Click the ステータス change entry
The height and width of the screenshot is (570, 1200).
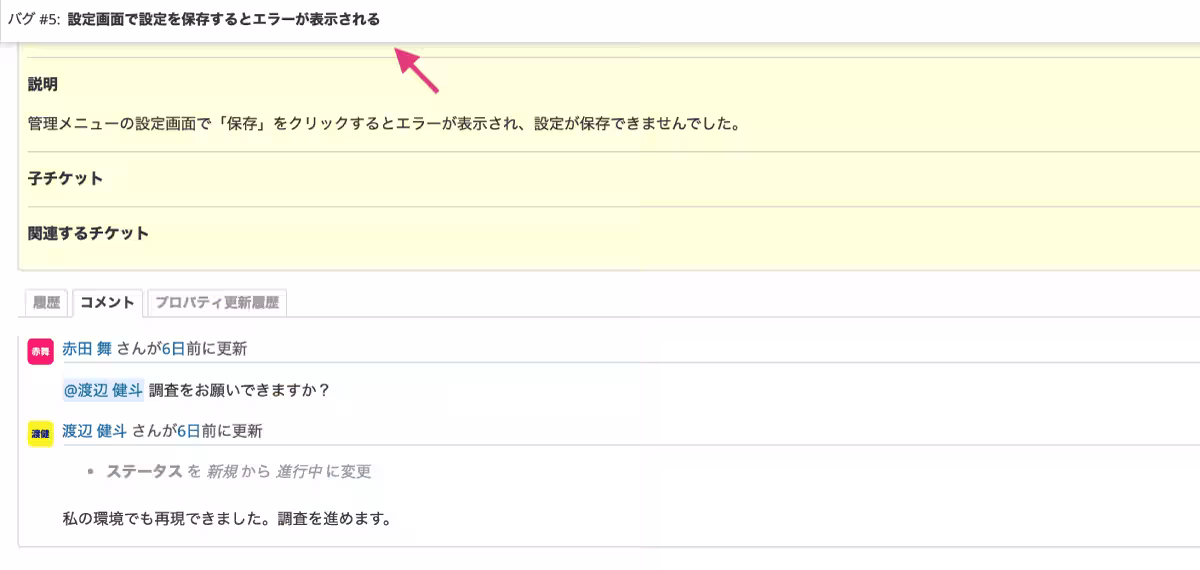(x=238, y=472)
